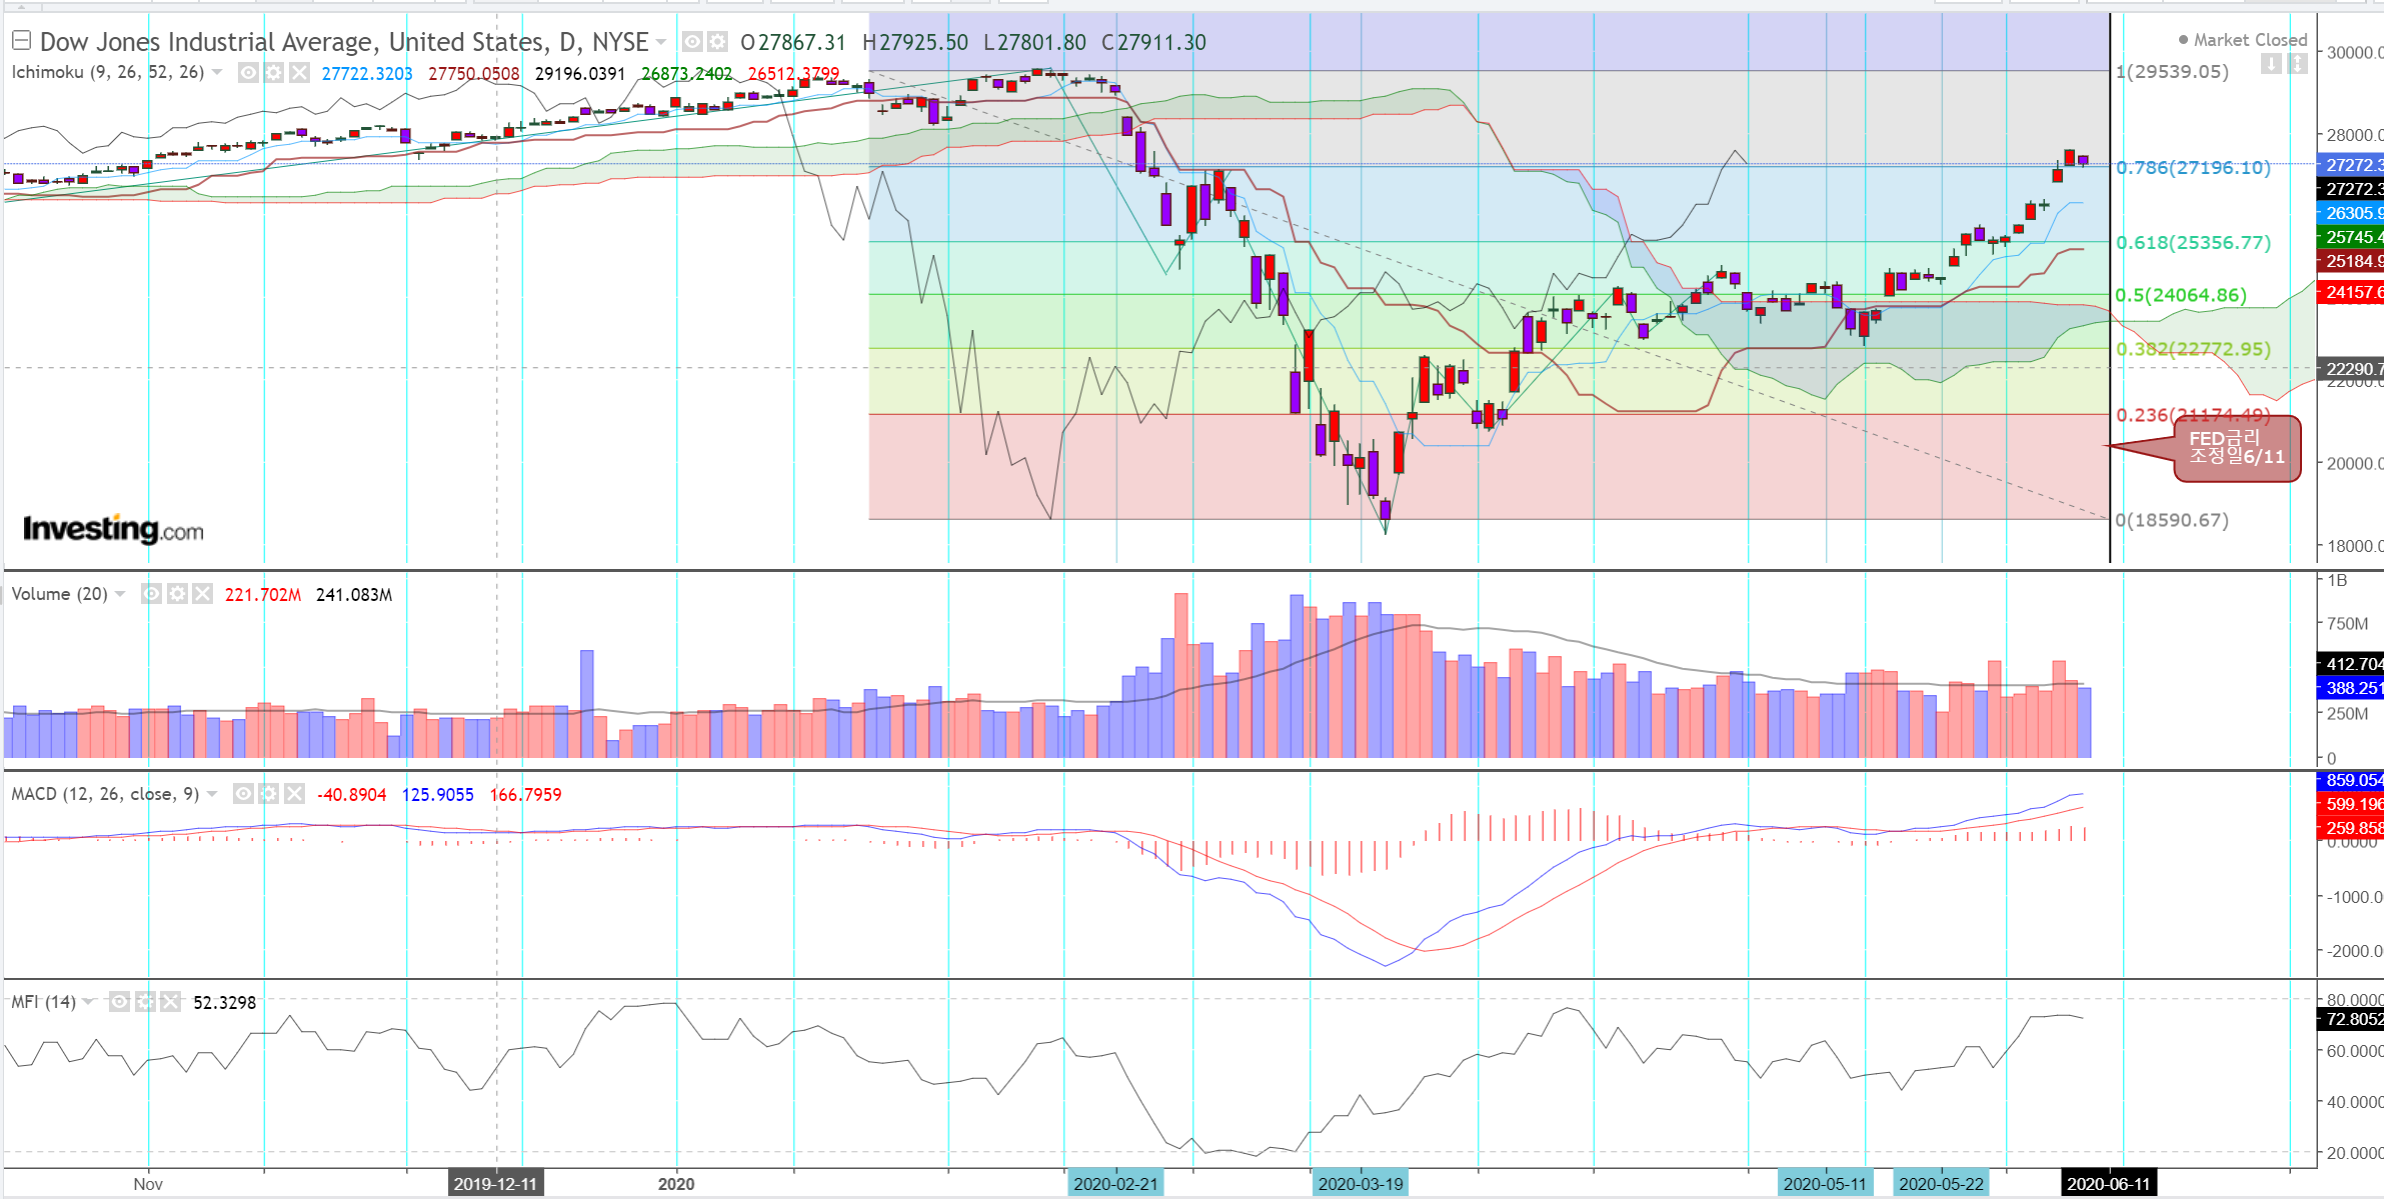2384x1199 pixels.
Task: Open Ichimoku indicator settings gear
Action: pyautogui.click(x=274, y=73)
